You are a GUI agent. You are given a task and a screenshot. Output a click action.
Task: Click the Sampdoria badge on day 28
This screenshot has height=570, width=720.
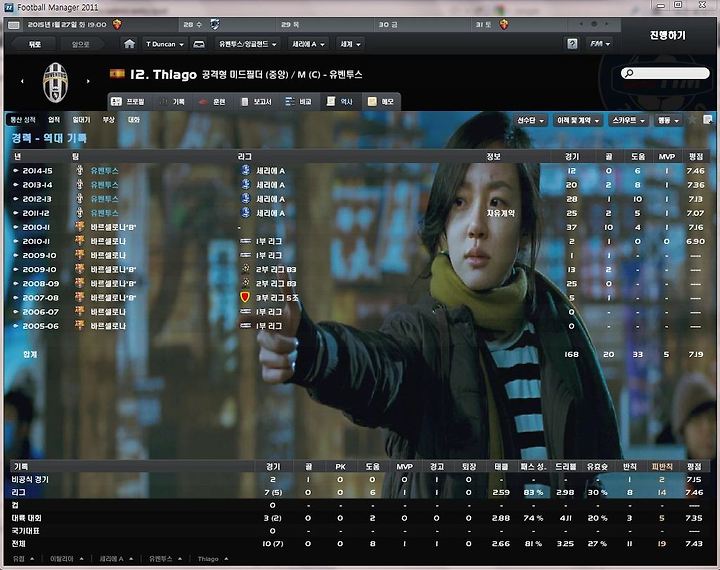pos(214,24)
